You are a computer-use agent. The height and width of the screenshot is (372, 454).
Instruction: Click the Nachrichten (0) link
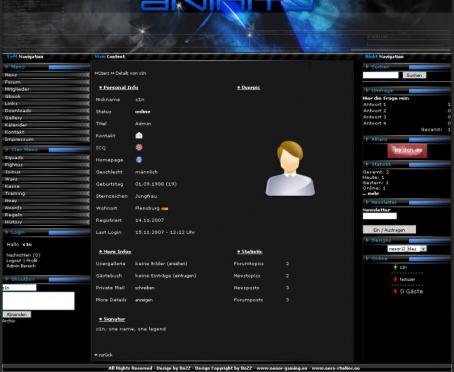23,255
